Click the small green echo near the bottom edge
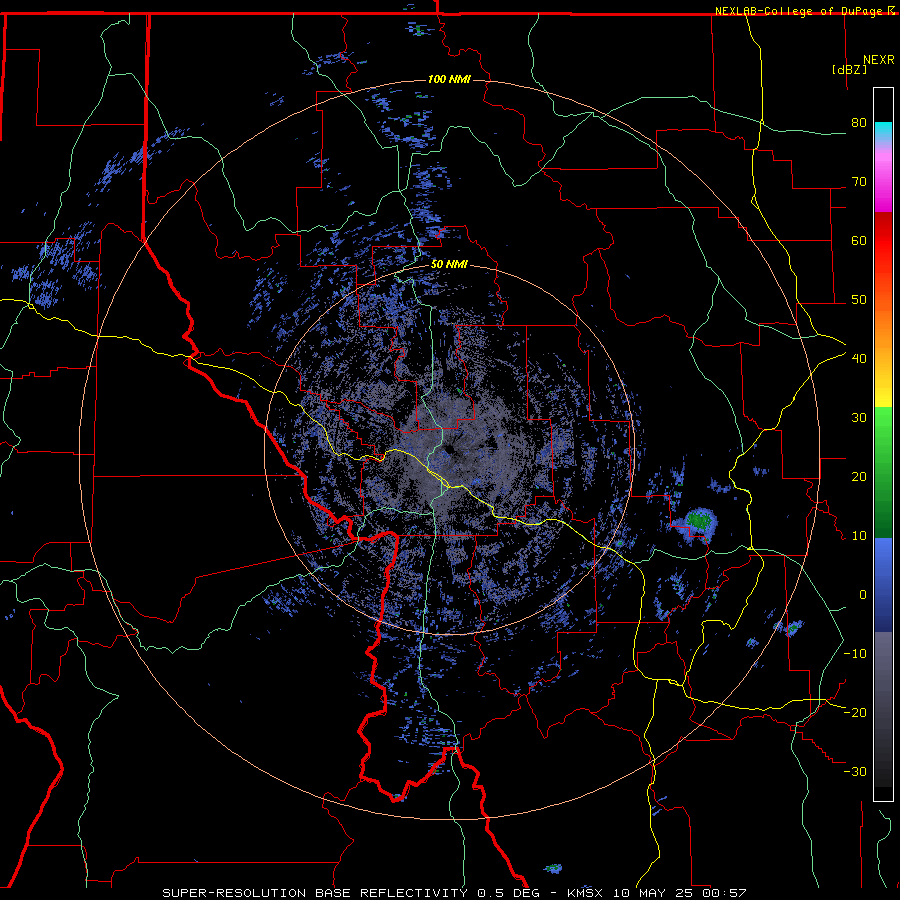900x900 pixels. [553, 868]
